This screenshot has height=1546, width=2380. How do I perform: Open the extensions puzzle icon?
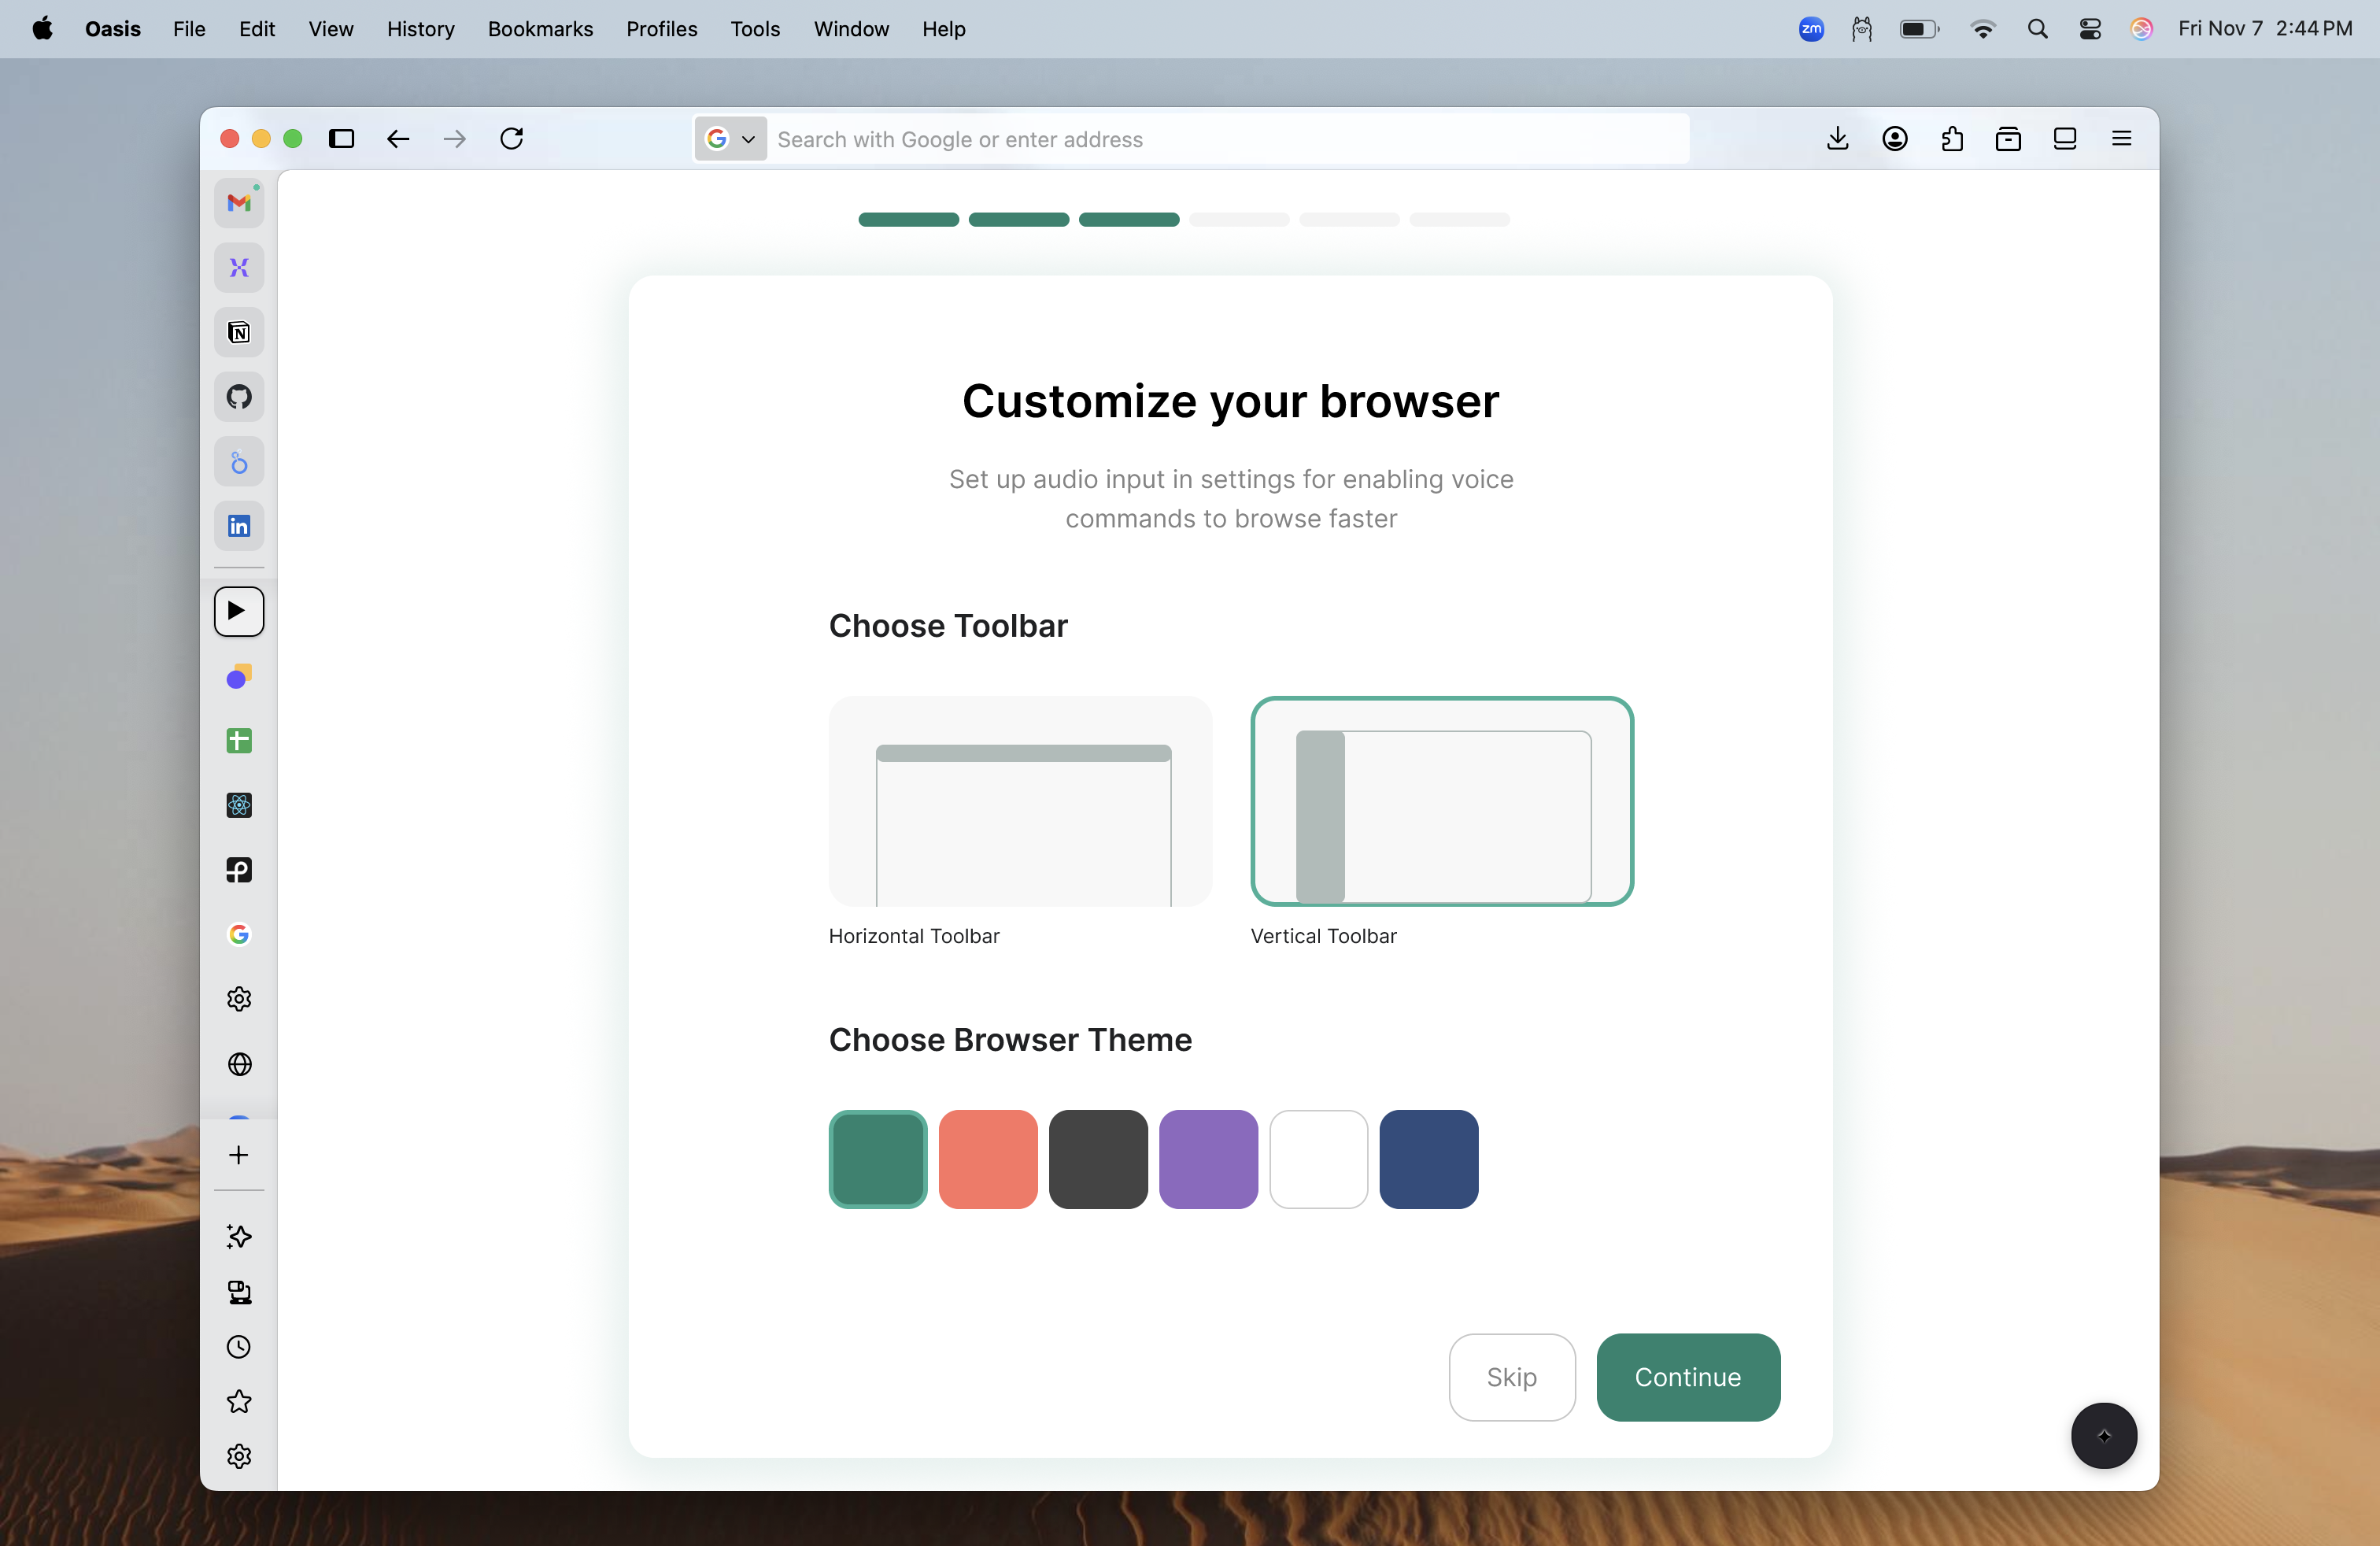pos(1951,139)
